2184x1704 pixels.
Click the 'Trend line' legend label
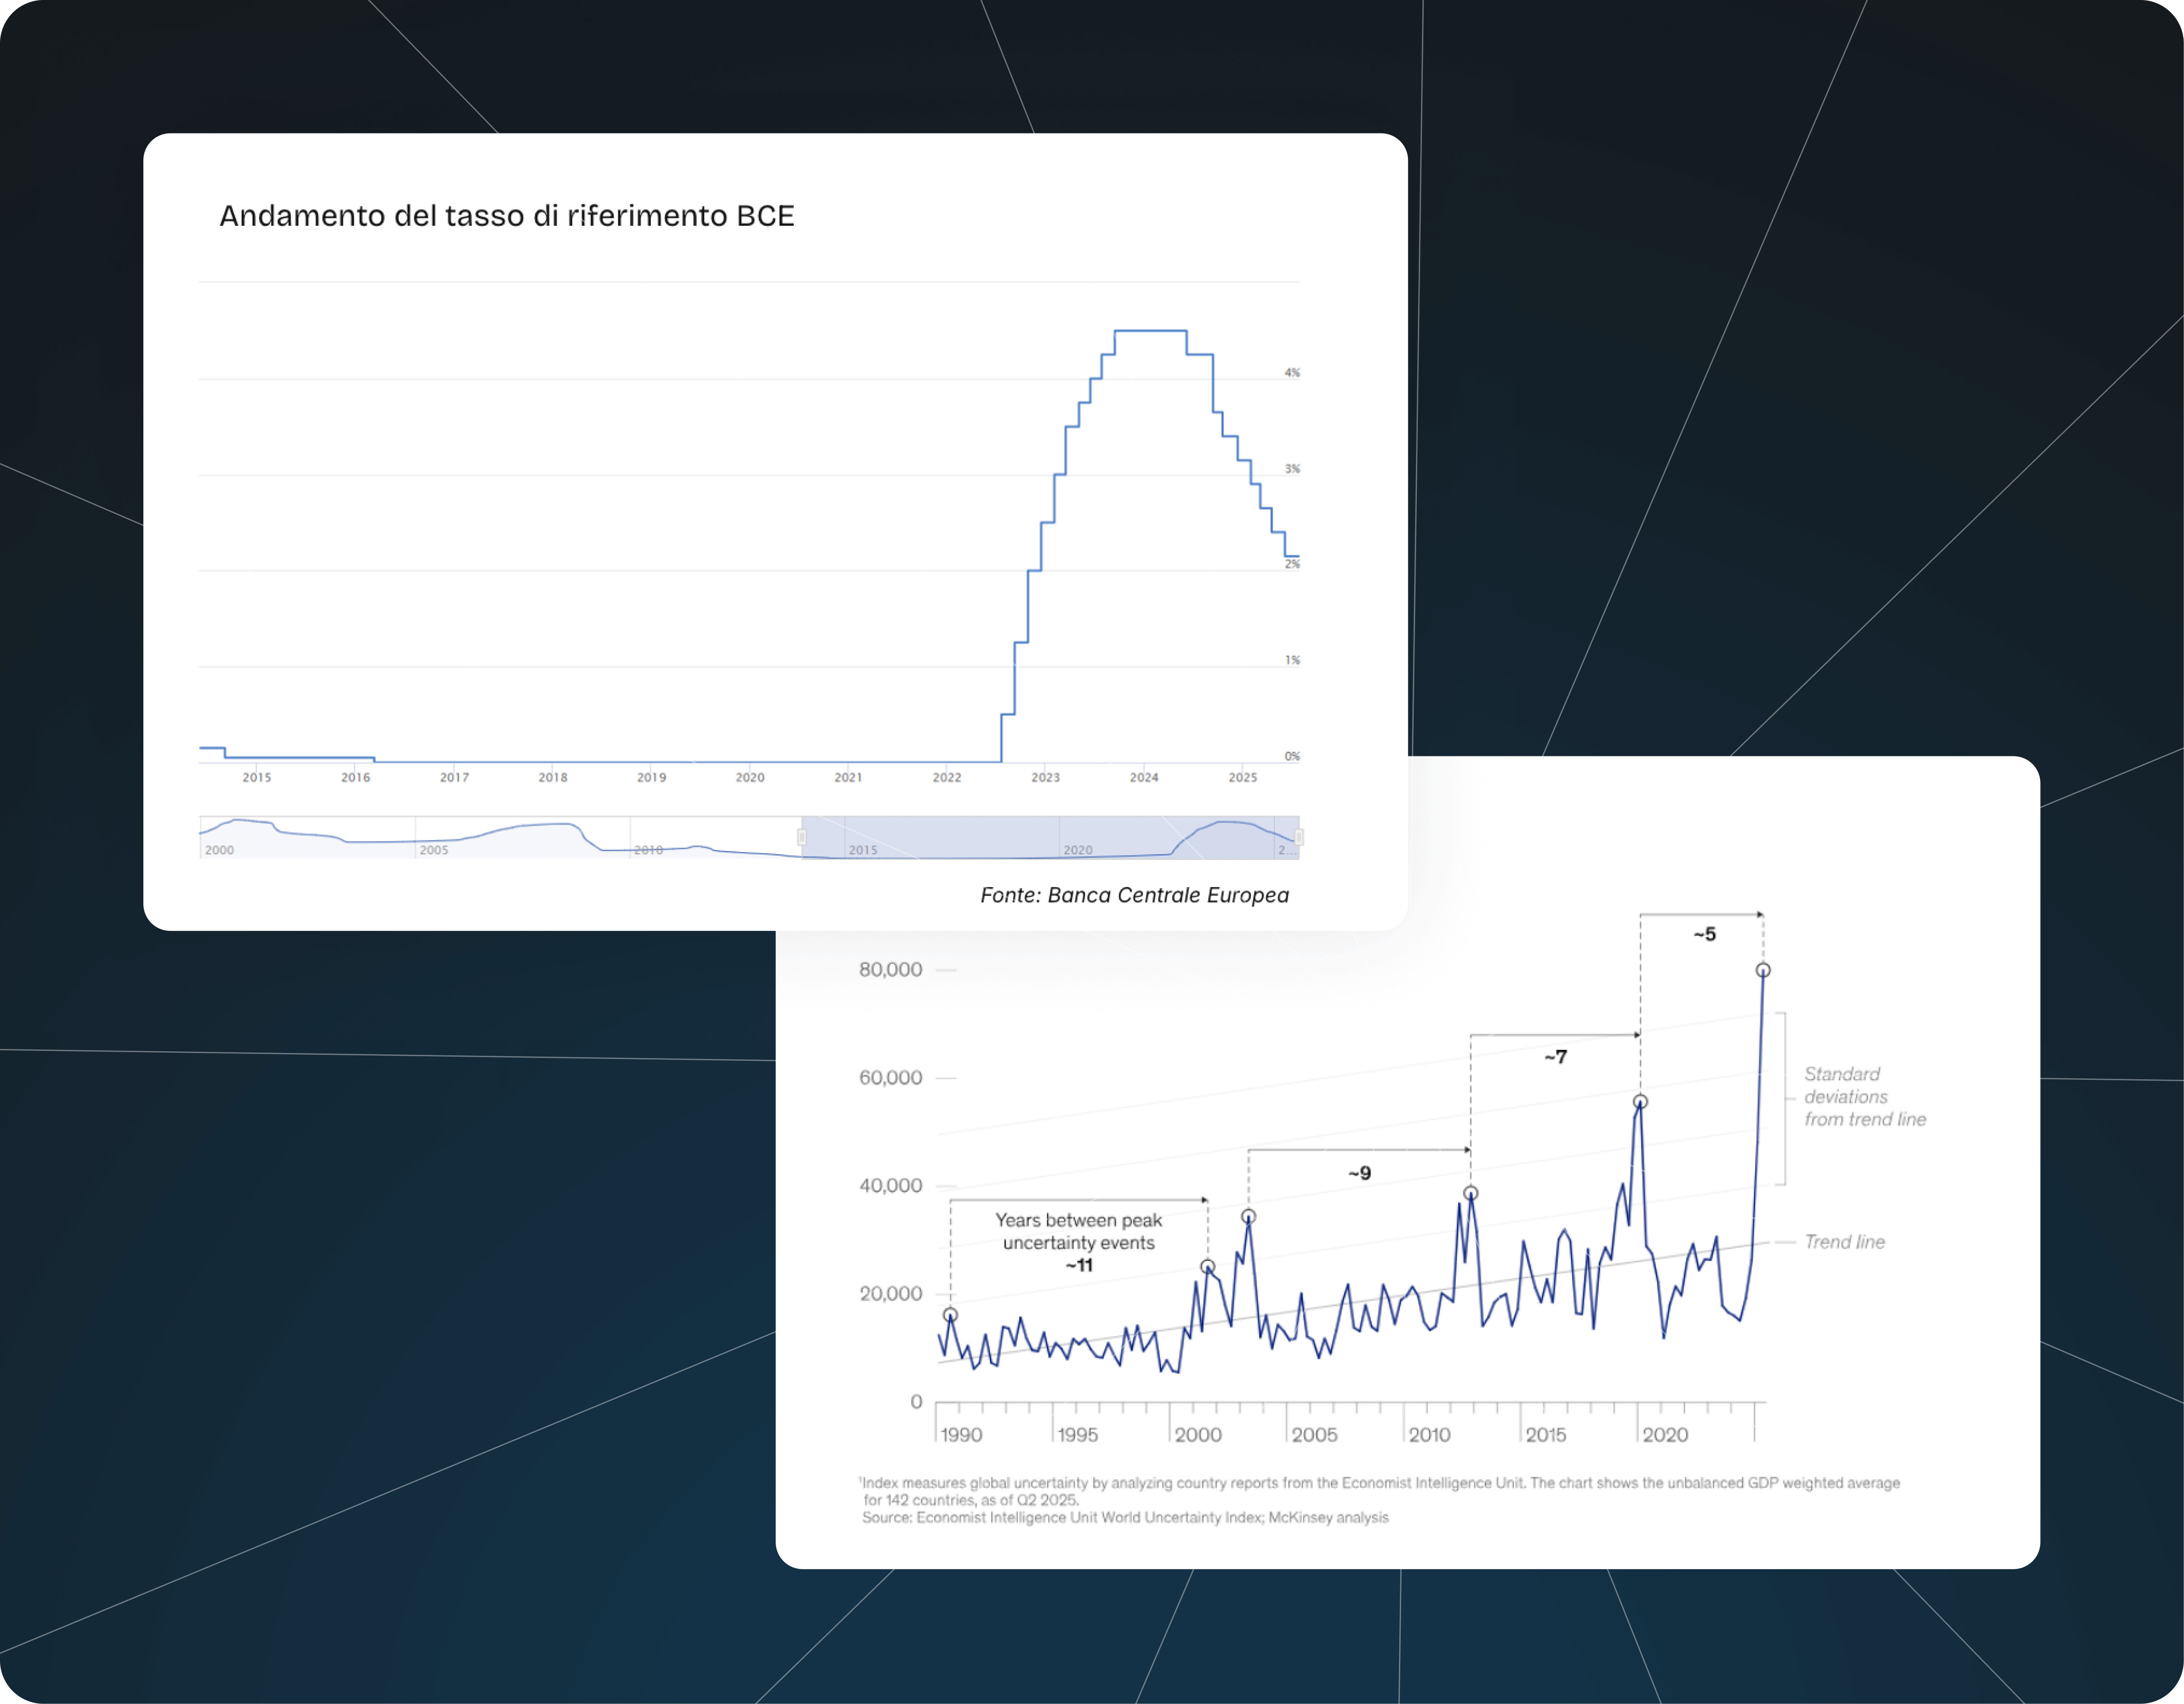[x=1844, y=1242]
